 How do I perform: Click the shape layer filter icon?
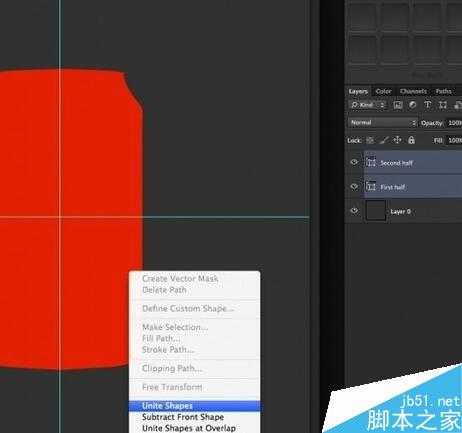[x=443, y=105]
